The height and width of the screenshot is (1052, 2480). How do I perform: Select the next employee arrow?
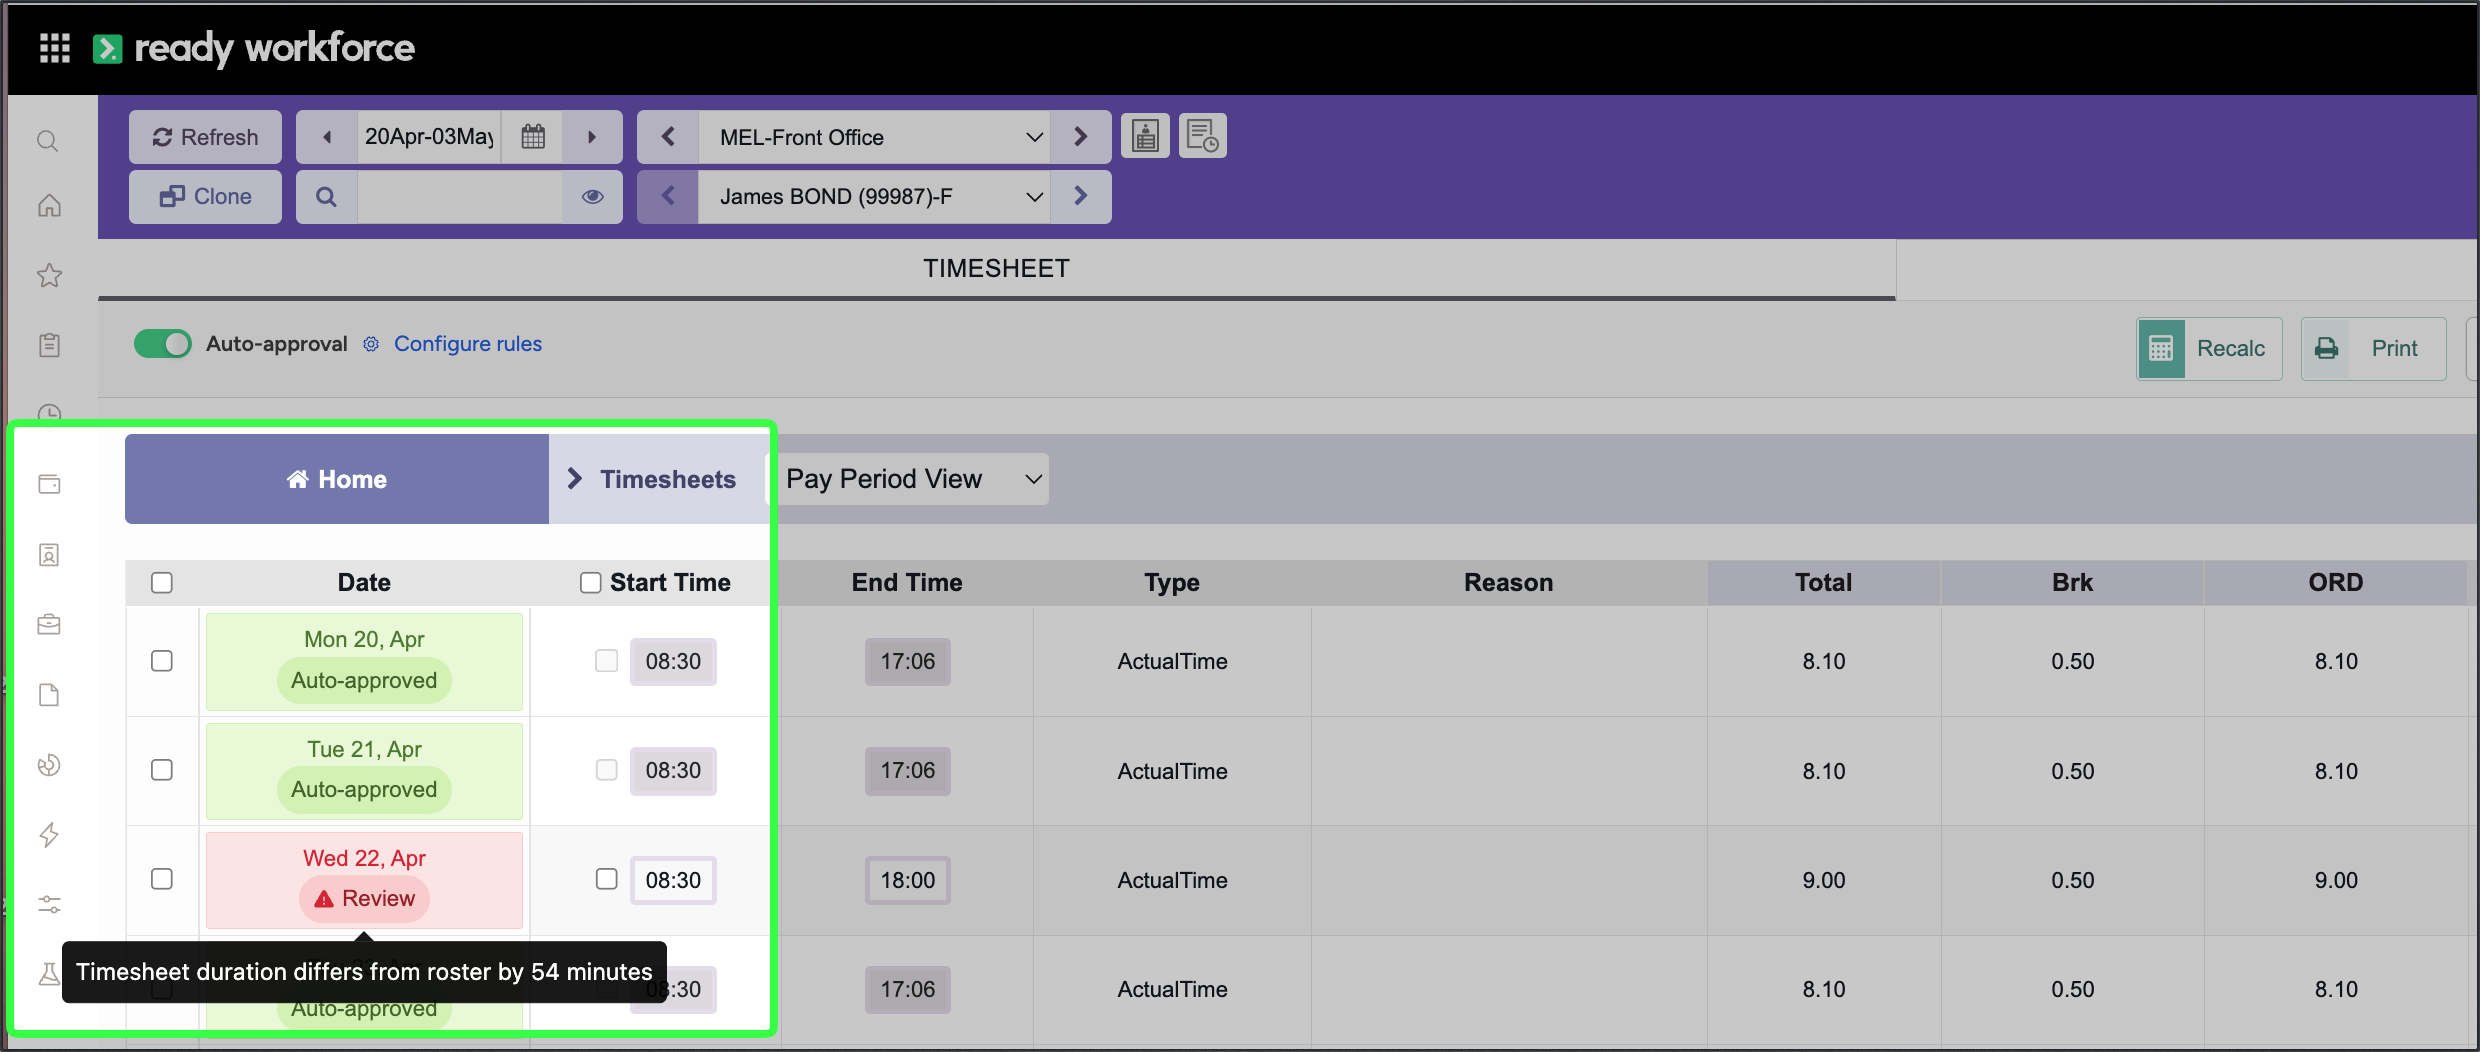[x=1080, y=196]
